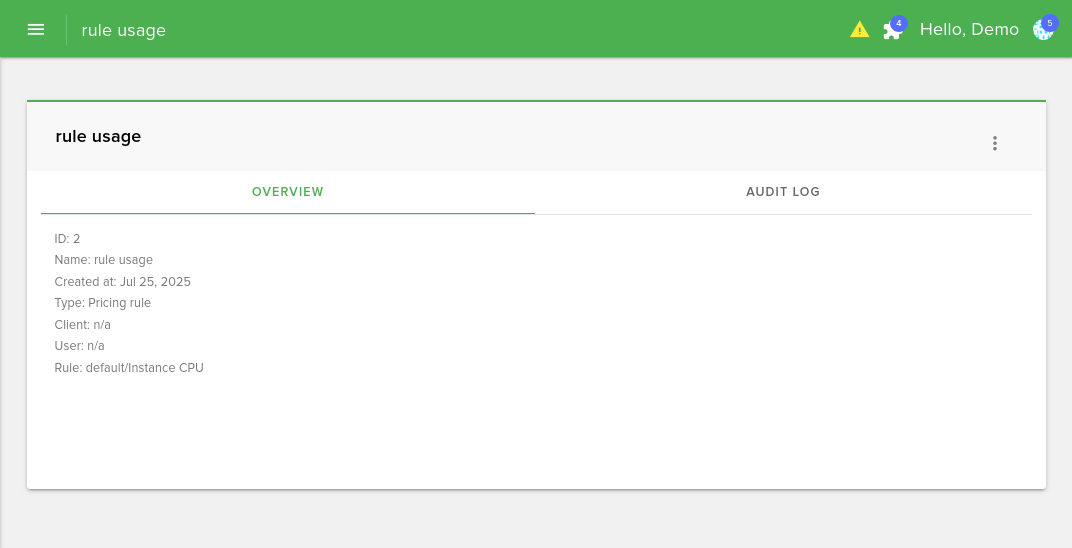Switch to the Audit Log tab
The width and height of the screenshot is (1072, 548).
[x=783, y=192]
